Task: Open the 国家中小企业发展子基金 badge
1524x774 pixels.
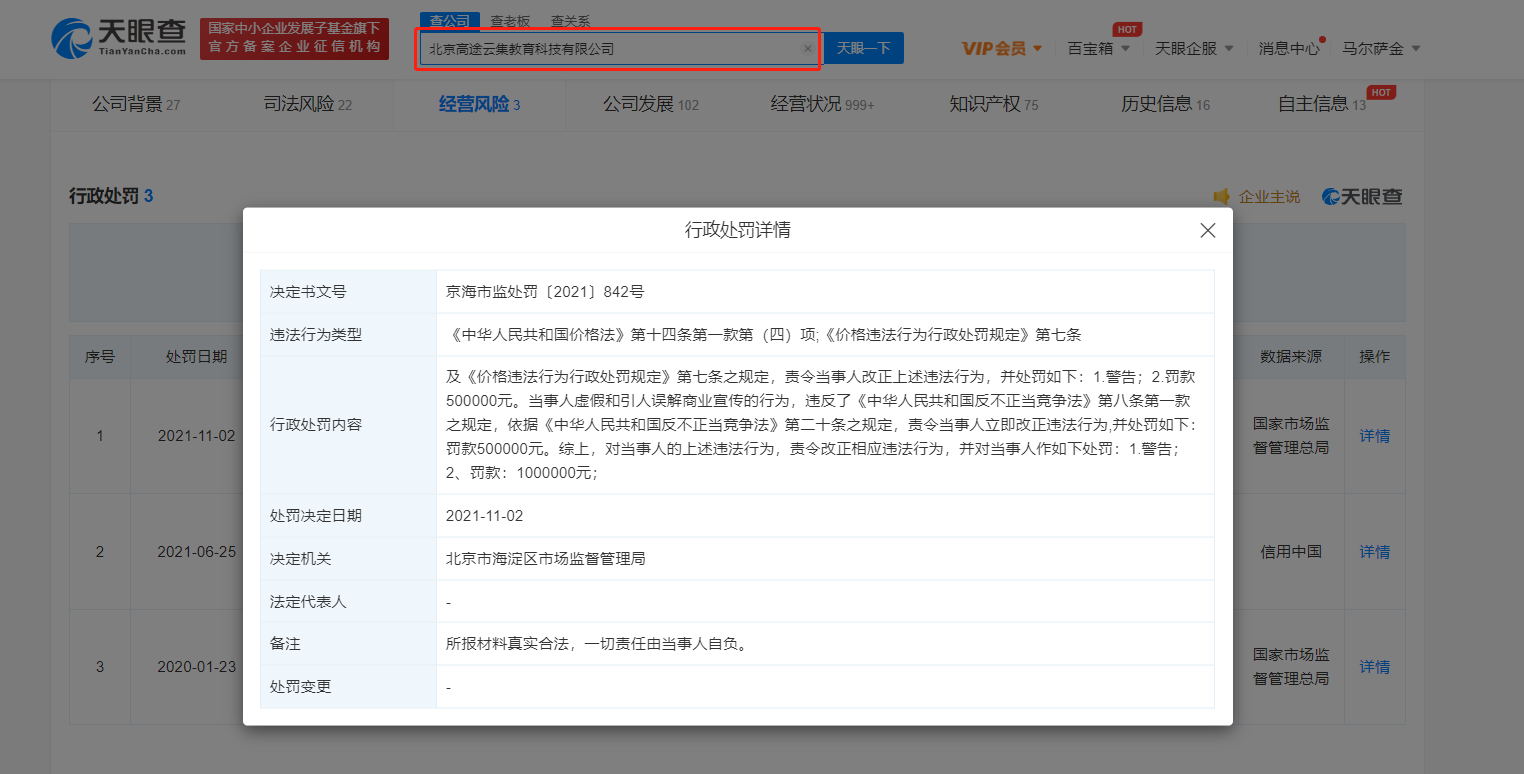Action: click(294, 40)
